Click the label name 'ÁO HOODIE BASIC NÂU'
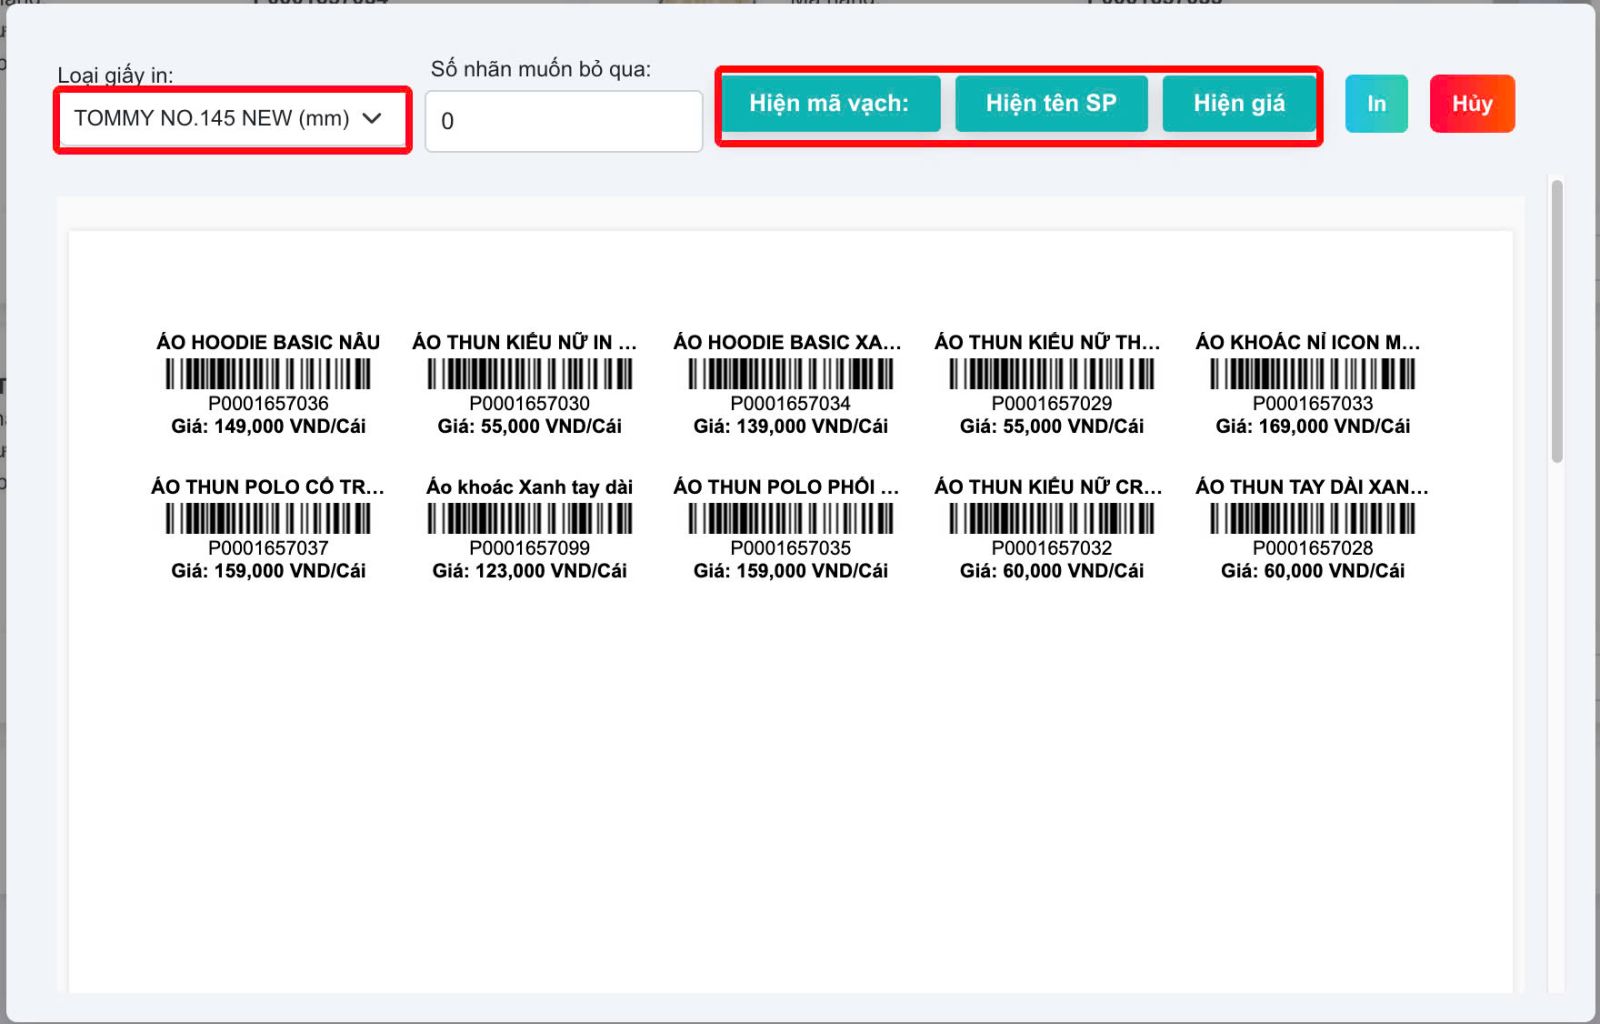Viewport: 1600px width, 1024px height. [x=268, y=342]
